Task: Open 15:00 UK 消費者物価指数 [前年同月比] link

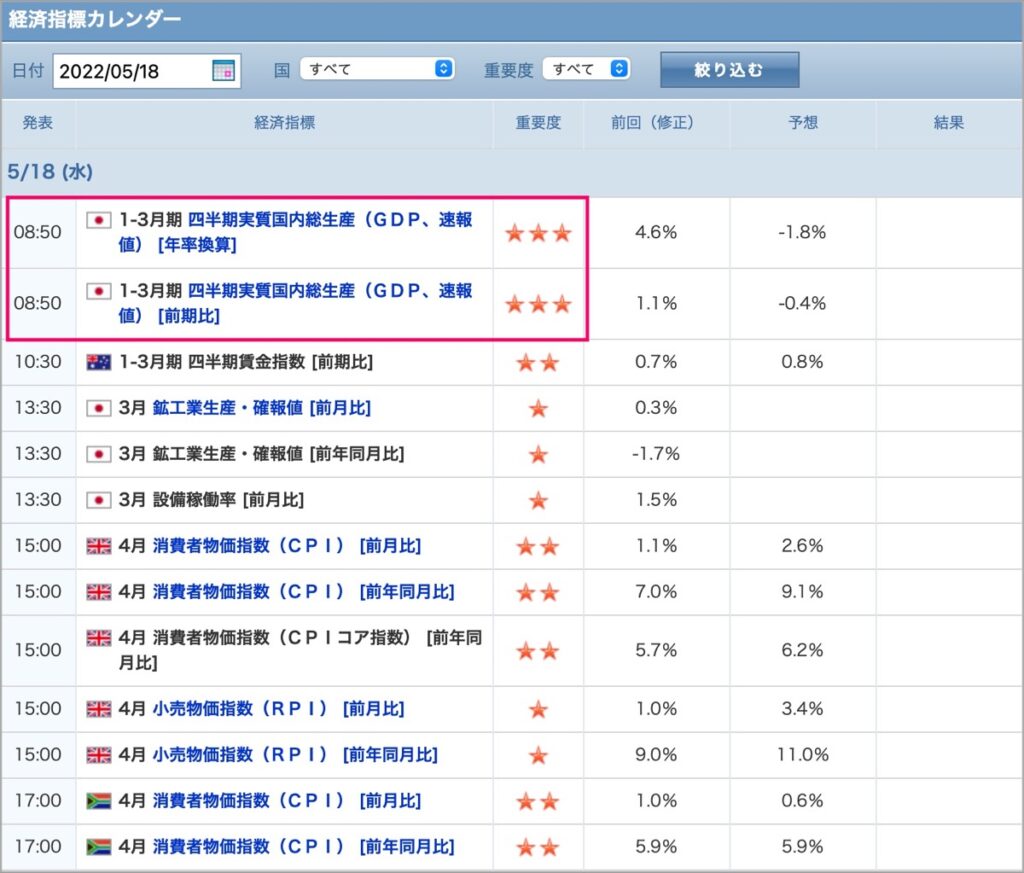Action: pyautogui.click(x=304, y=592)
